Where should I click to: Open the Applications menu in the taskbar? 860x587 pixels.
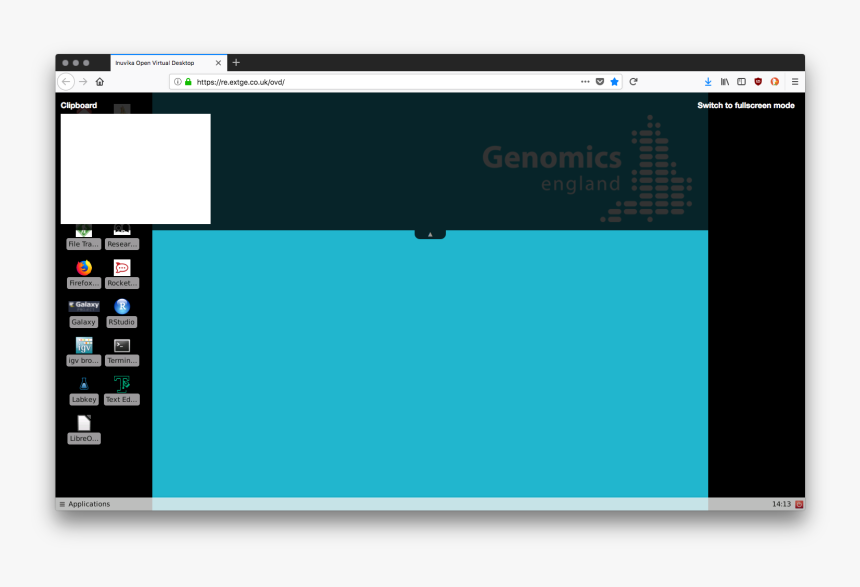click(85, 504)
